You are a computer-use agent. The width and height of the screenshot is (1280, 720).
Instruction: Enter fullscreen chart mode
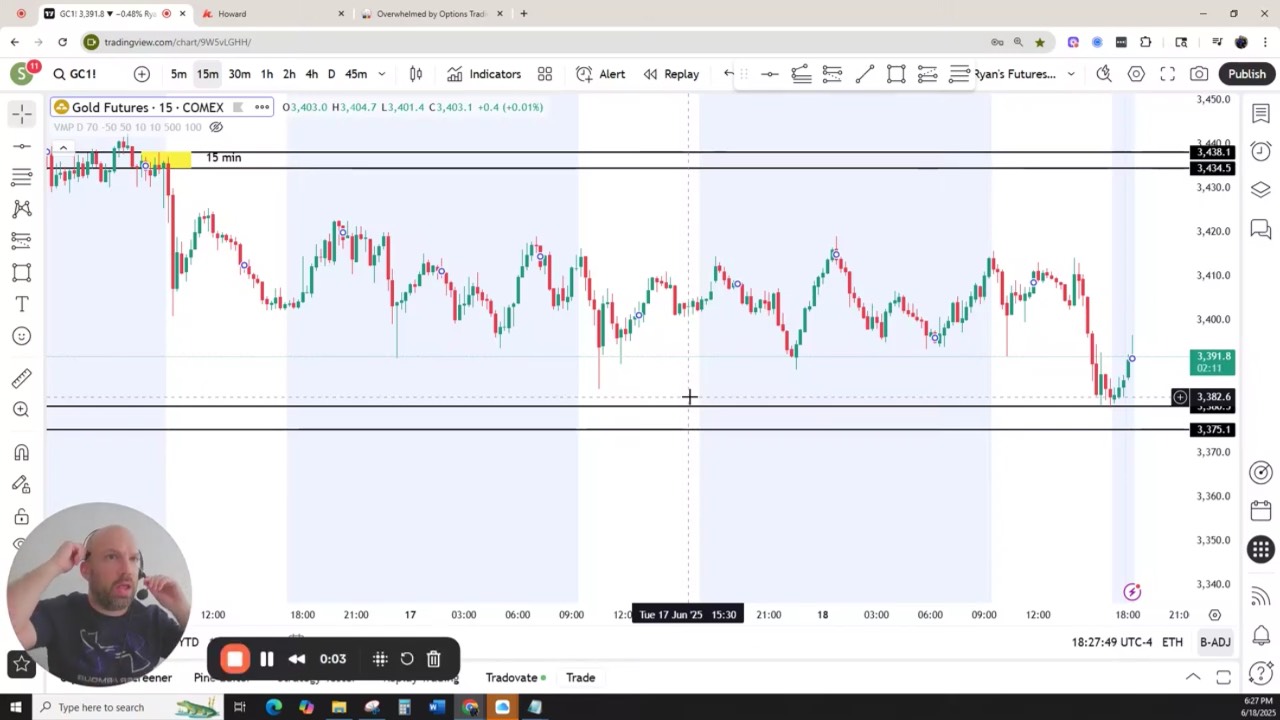[1167, 74]
